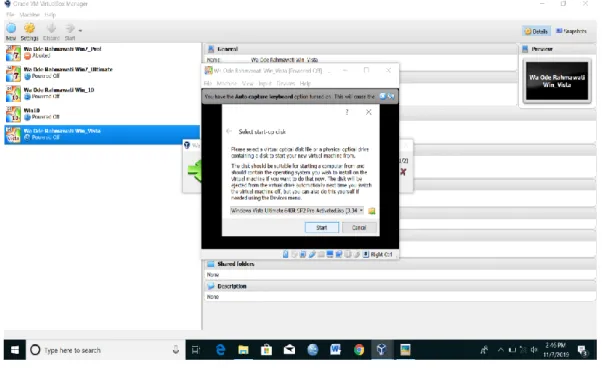Click the taskbar microphone icon
The height and width of the screenshot is (371, 602).
(x=175, y=349)
